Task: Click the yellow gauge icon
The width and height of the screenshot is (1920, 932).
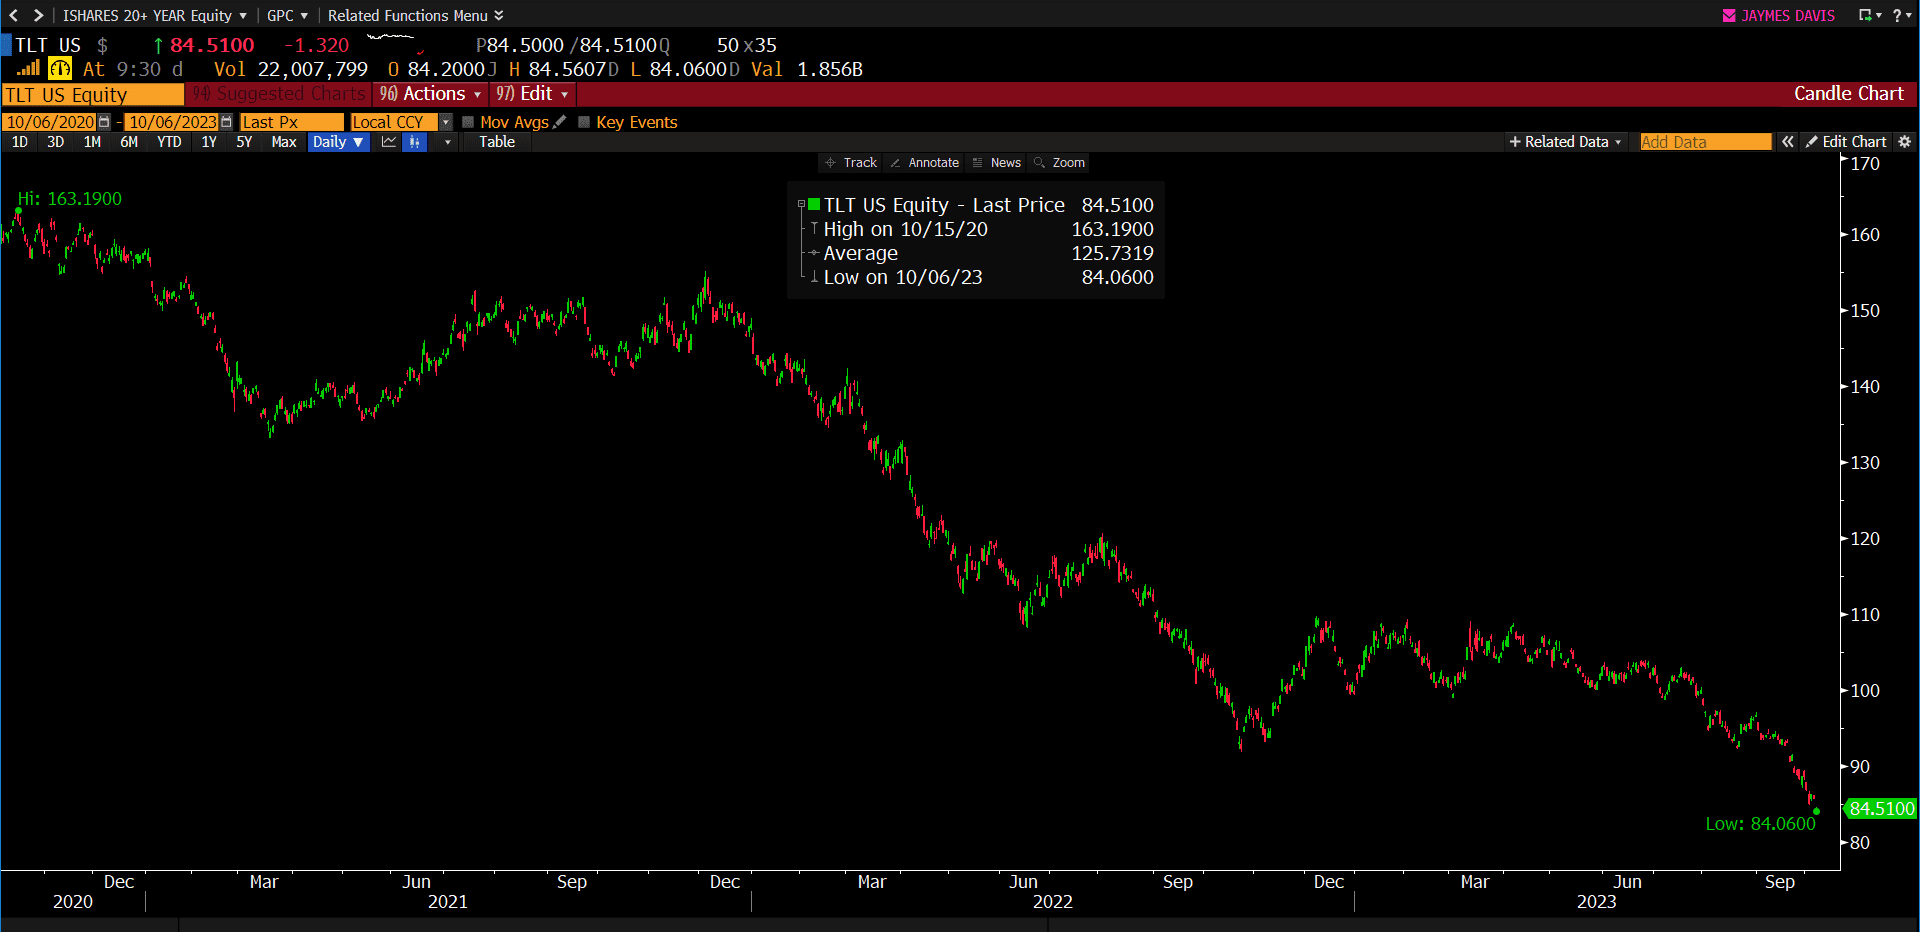Action: pyautogui.click(x=60, y=69)
